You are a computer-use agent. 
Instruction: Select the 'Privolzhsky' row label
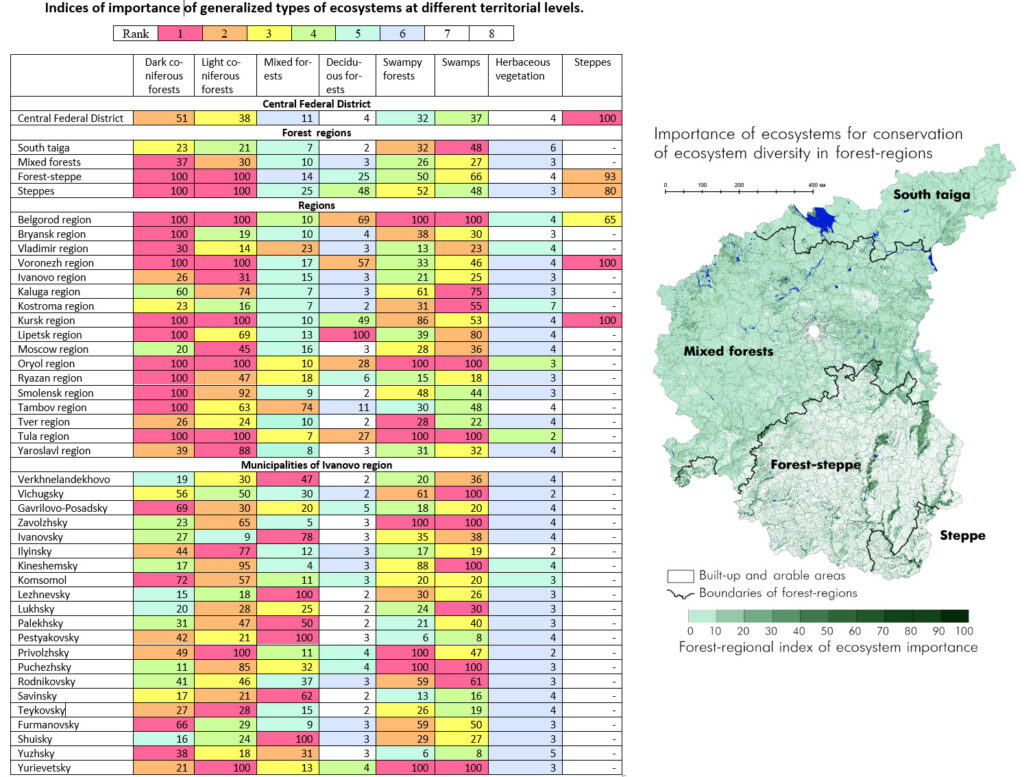click(43, 652)
